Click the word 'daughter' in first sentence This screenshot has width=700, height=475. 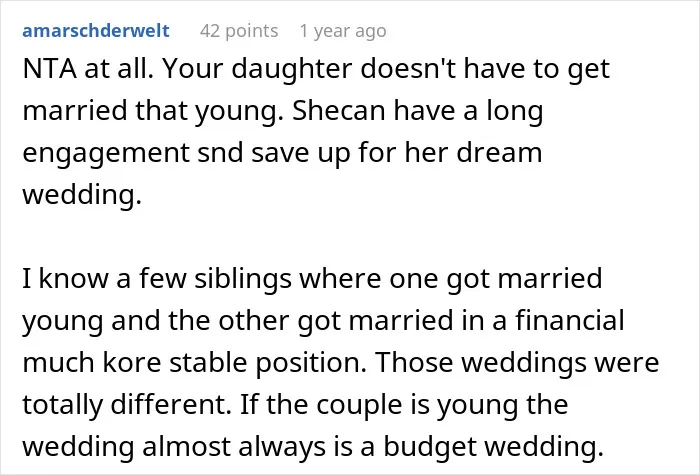pyautogui.click(x=292, y=70)
